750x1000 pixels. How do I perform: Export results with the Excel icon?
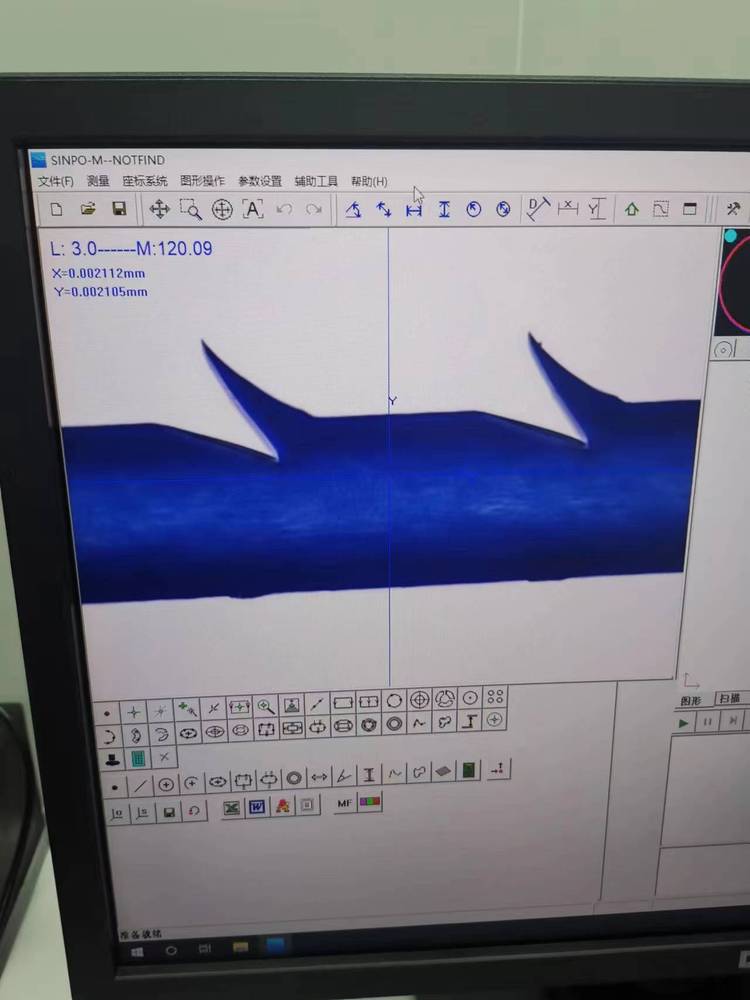pos(232,808)
